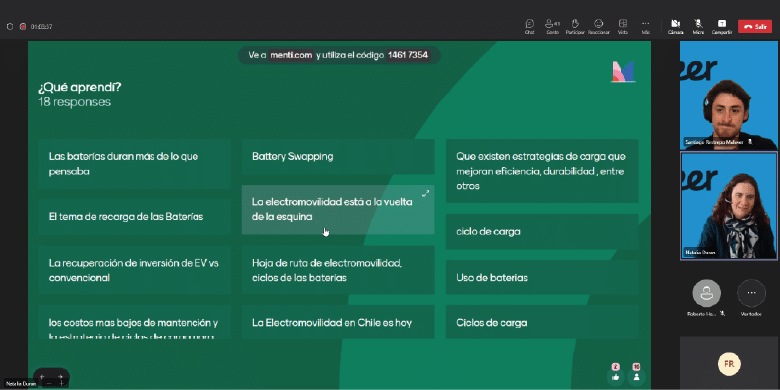The image size is (780, 390).
Task: Click the FR initials avatar tile
Action: [x=729, y=364]
